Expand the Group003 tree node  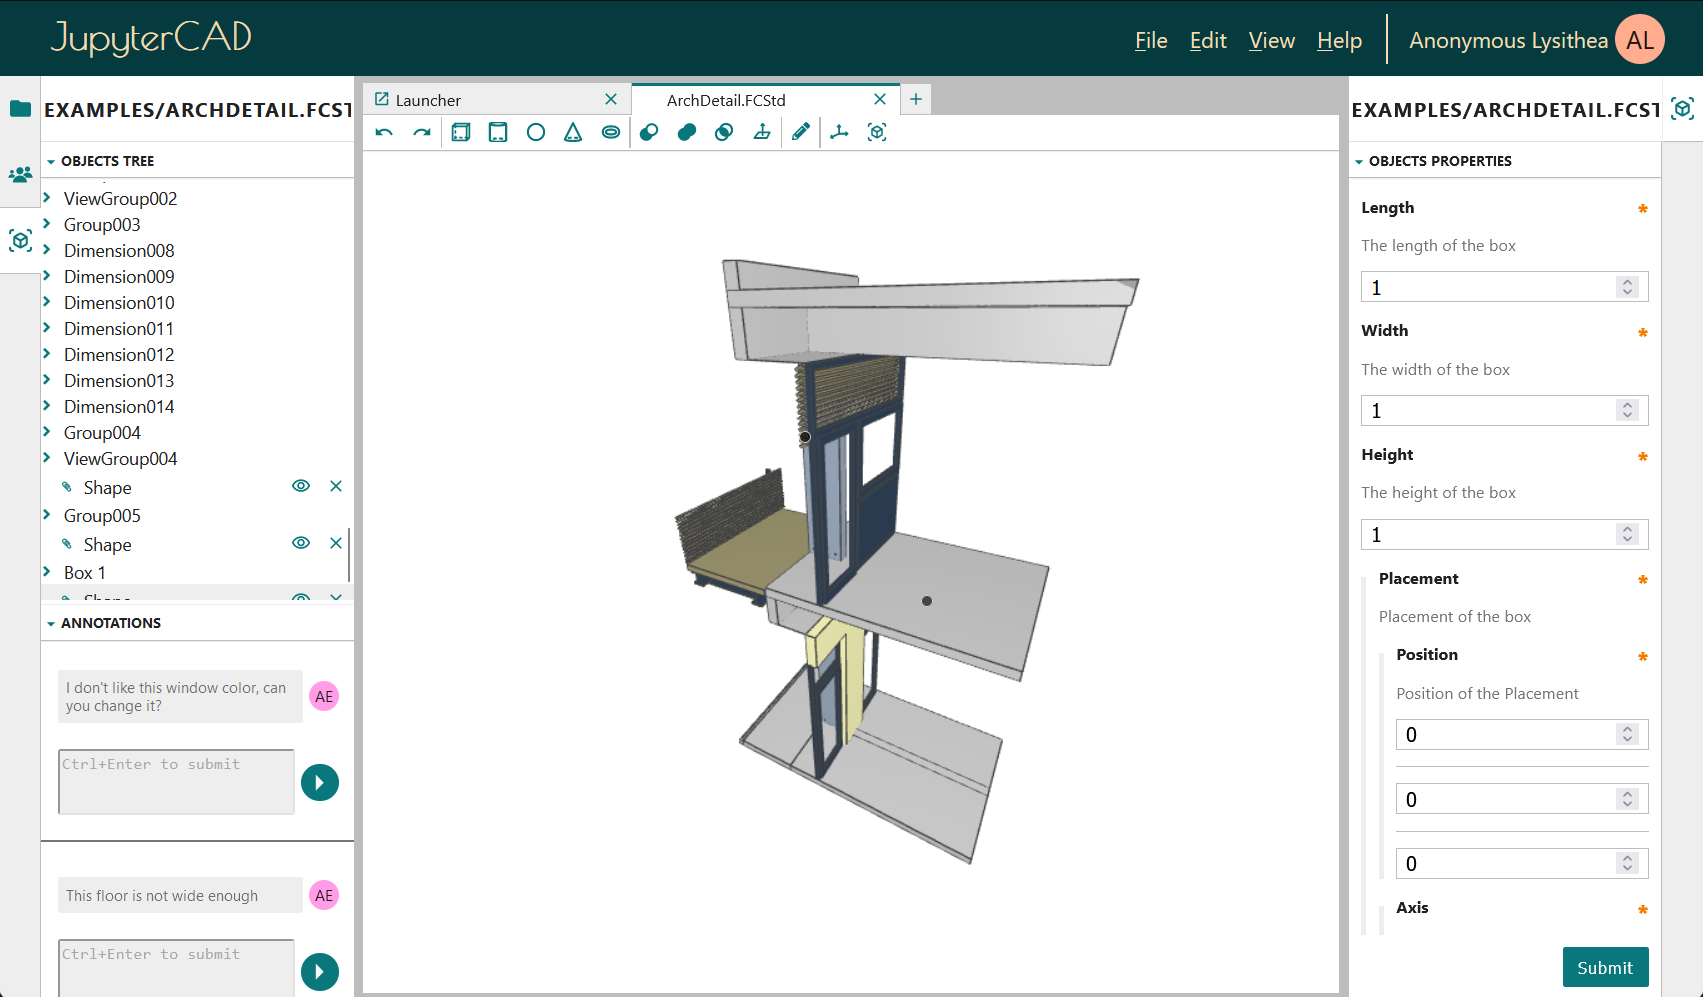pos(47,224)
